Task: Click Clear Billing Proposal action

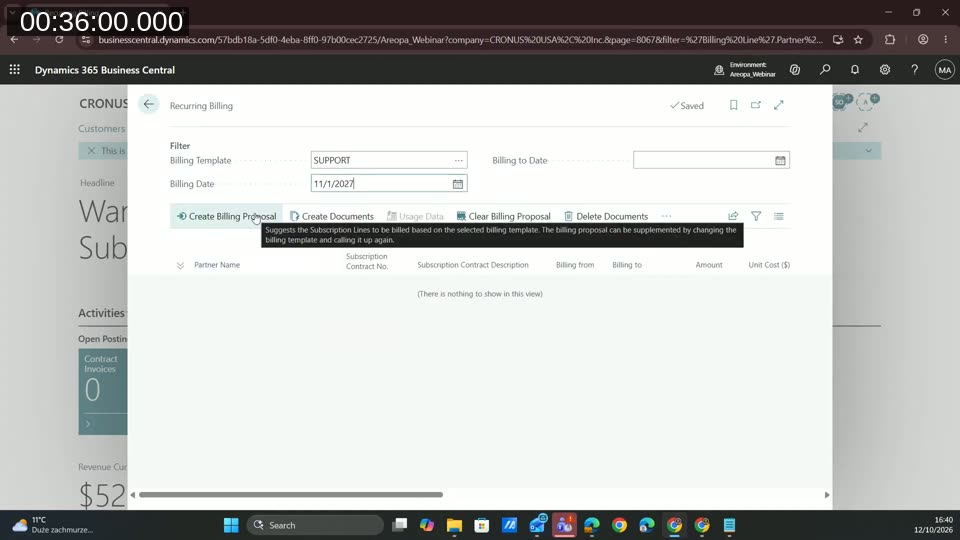Action: coord(503,216)
